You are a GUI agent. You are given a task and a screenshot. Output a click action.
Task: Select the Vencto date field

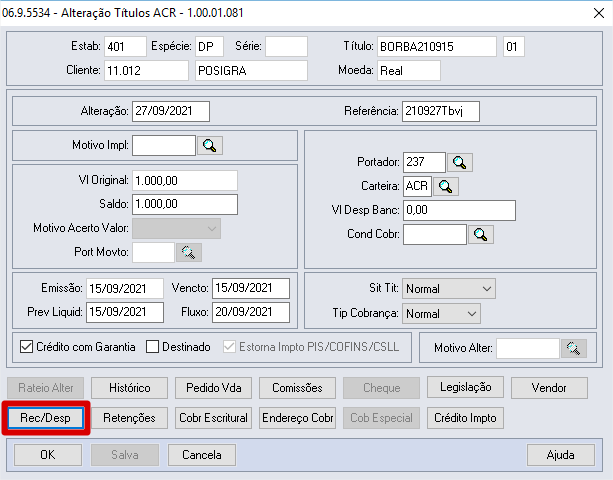tap(251, 288)
